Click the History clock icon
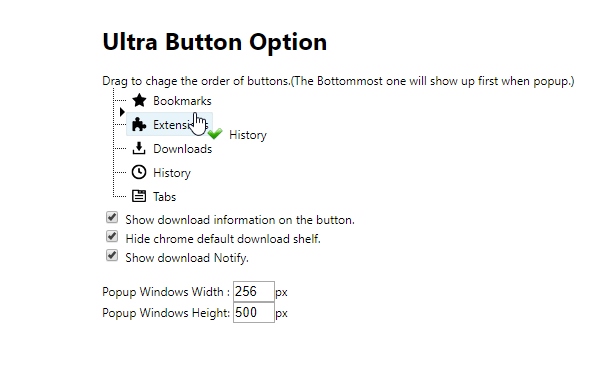The height and width of the screenshot is (370, 614). pyautogui.click(x=139, y=172)
